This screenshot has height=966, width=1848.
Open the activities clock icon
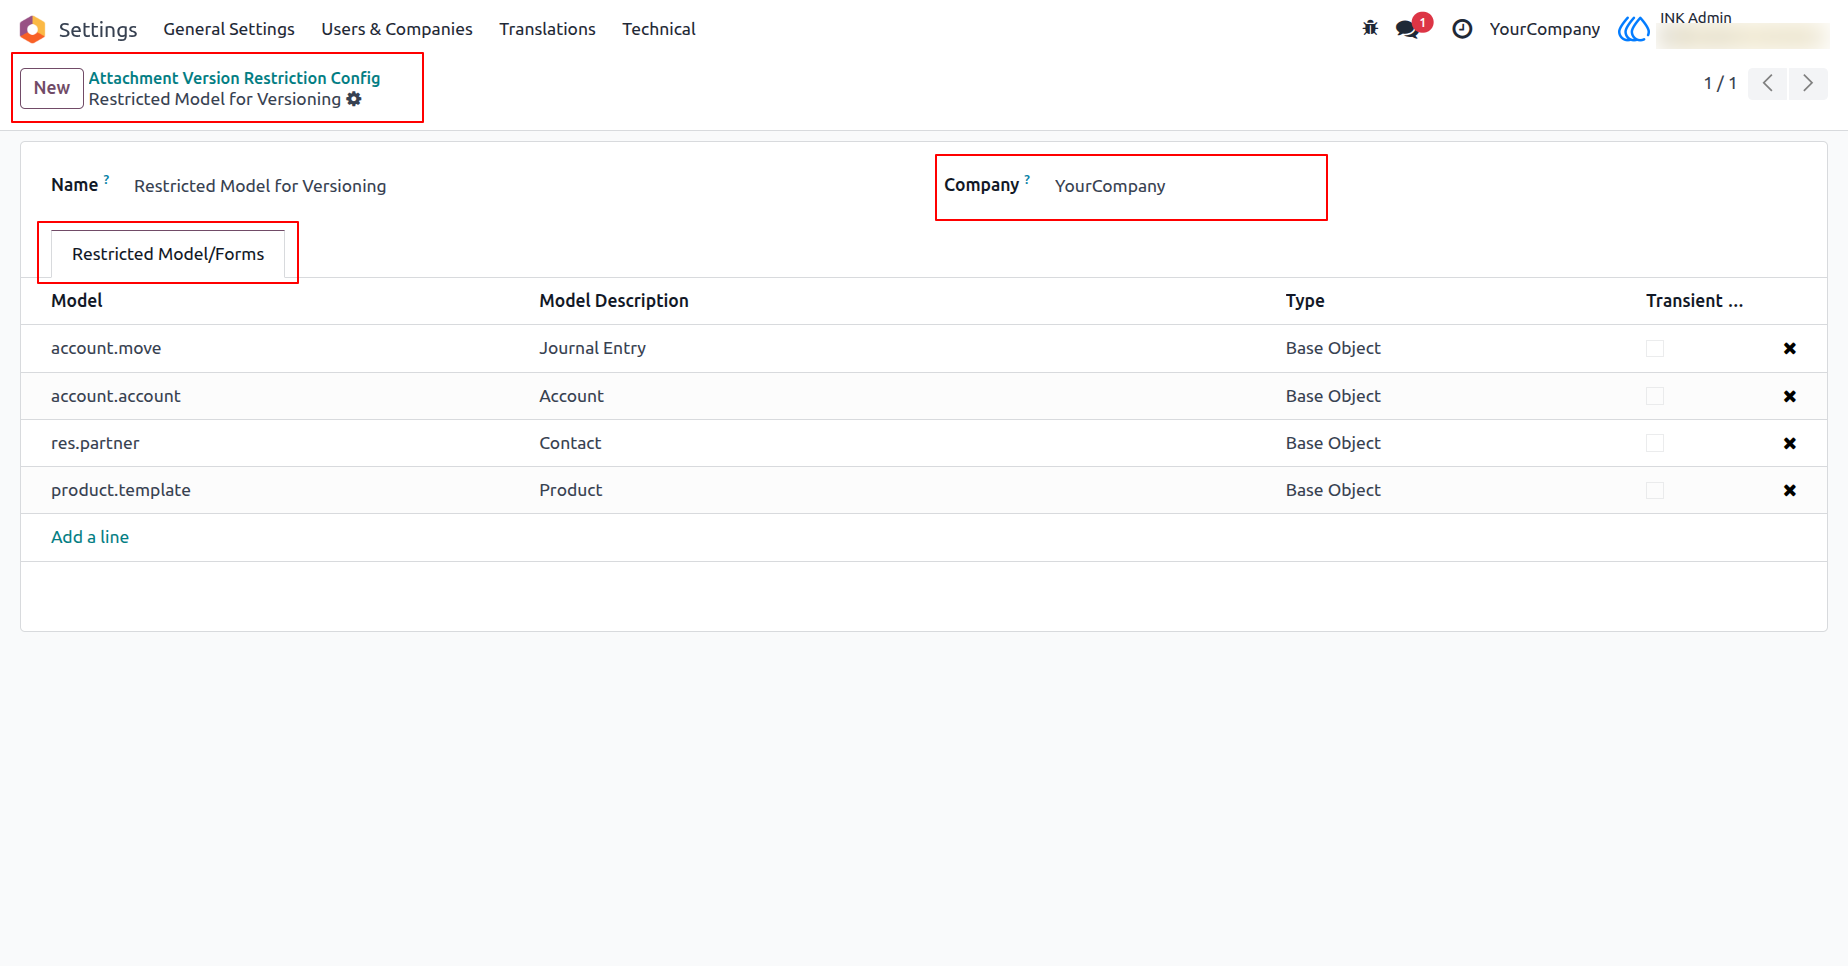coord(1462,29)
